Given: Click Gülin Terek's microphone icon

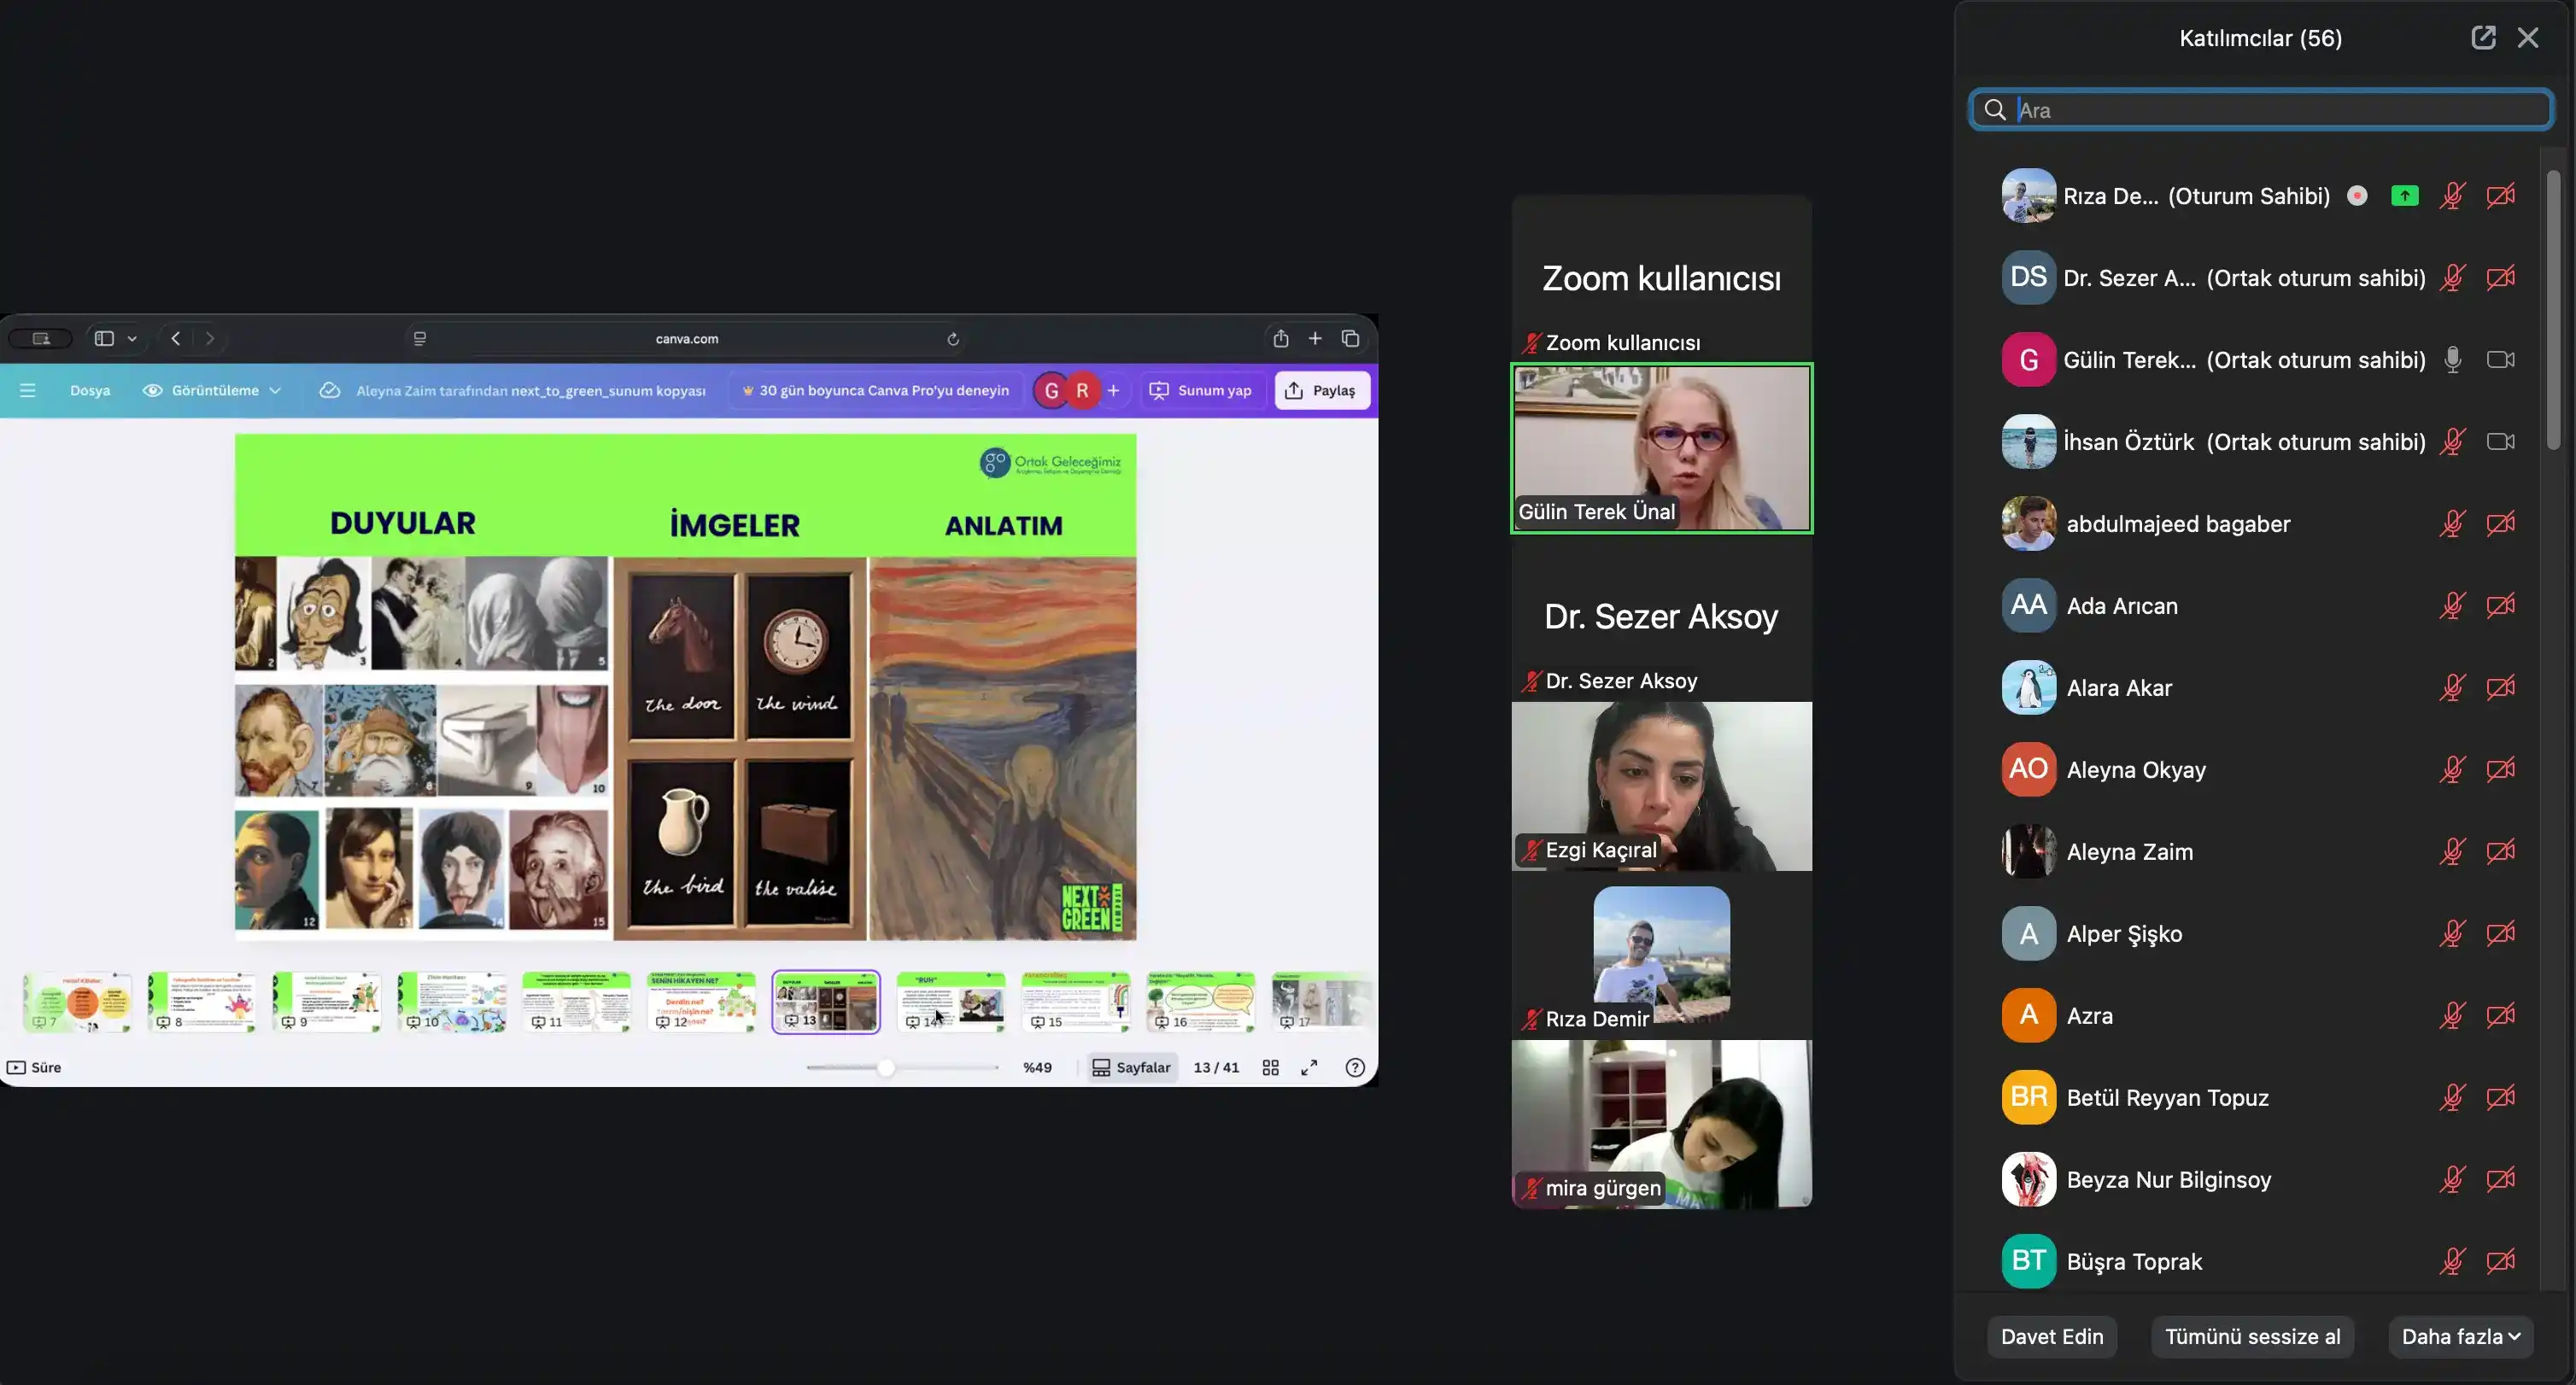Looking at the screenshot, I should [2452, 360].
